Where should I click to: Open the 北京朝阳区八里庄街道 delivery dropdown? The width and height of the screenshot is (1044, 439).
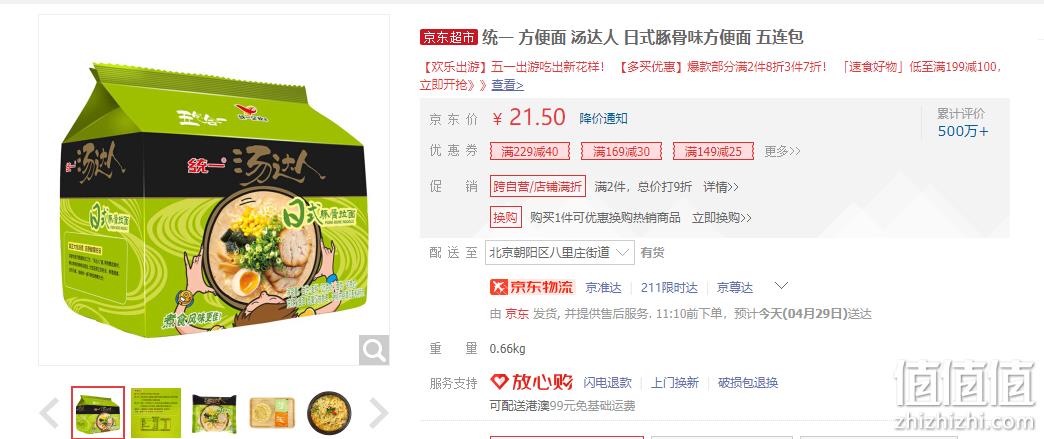[x=559, y=252]
